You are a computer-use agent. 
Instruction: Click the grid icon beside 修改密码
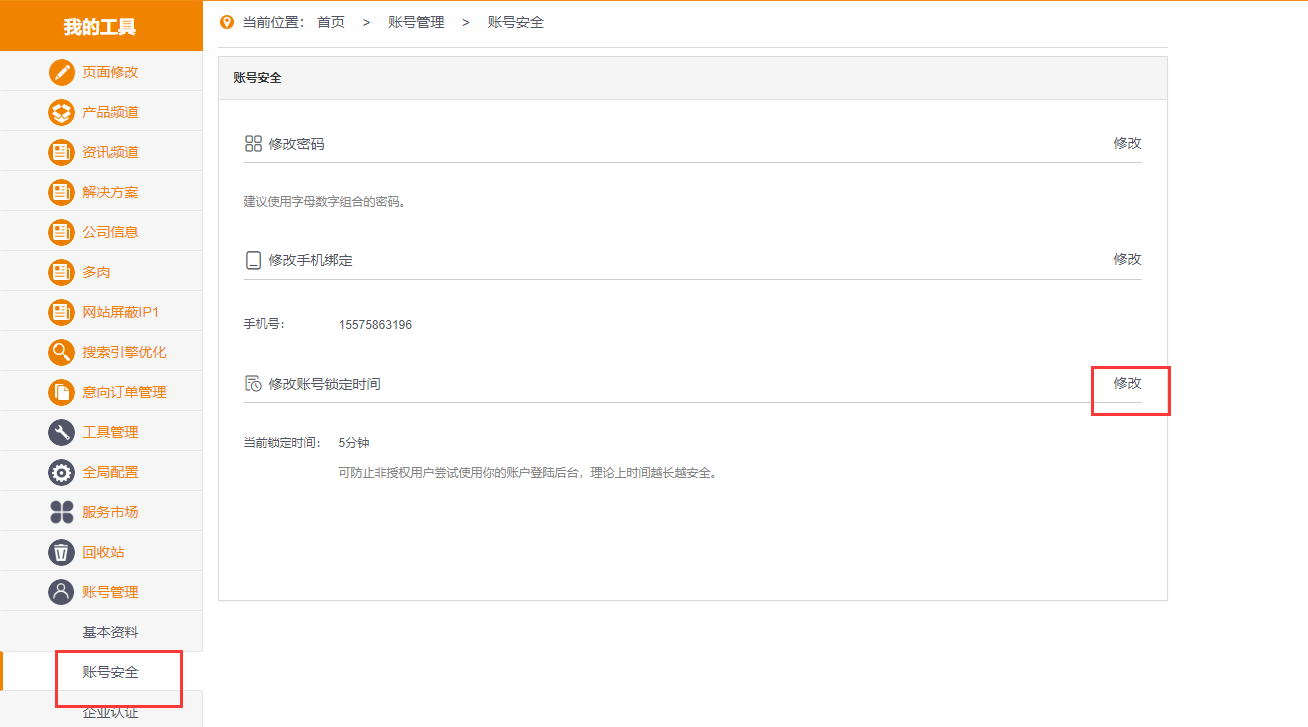coord(253,144)
